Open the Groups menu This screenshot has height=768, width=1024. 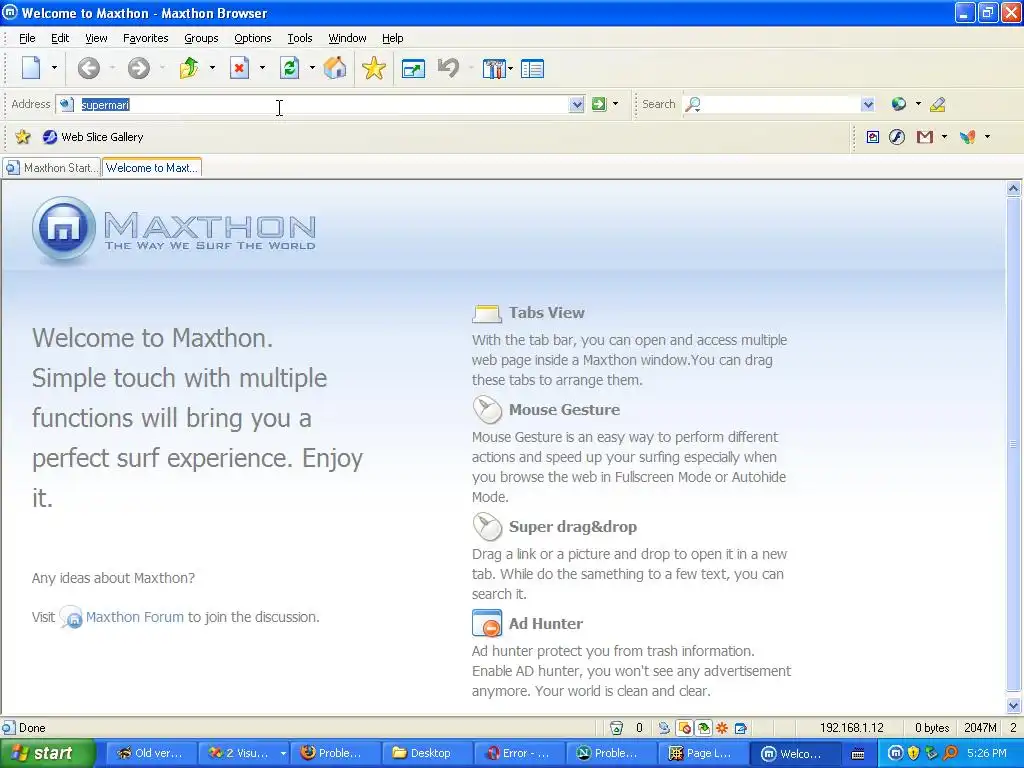(201, 38)
